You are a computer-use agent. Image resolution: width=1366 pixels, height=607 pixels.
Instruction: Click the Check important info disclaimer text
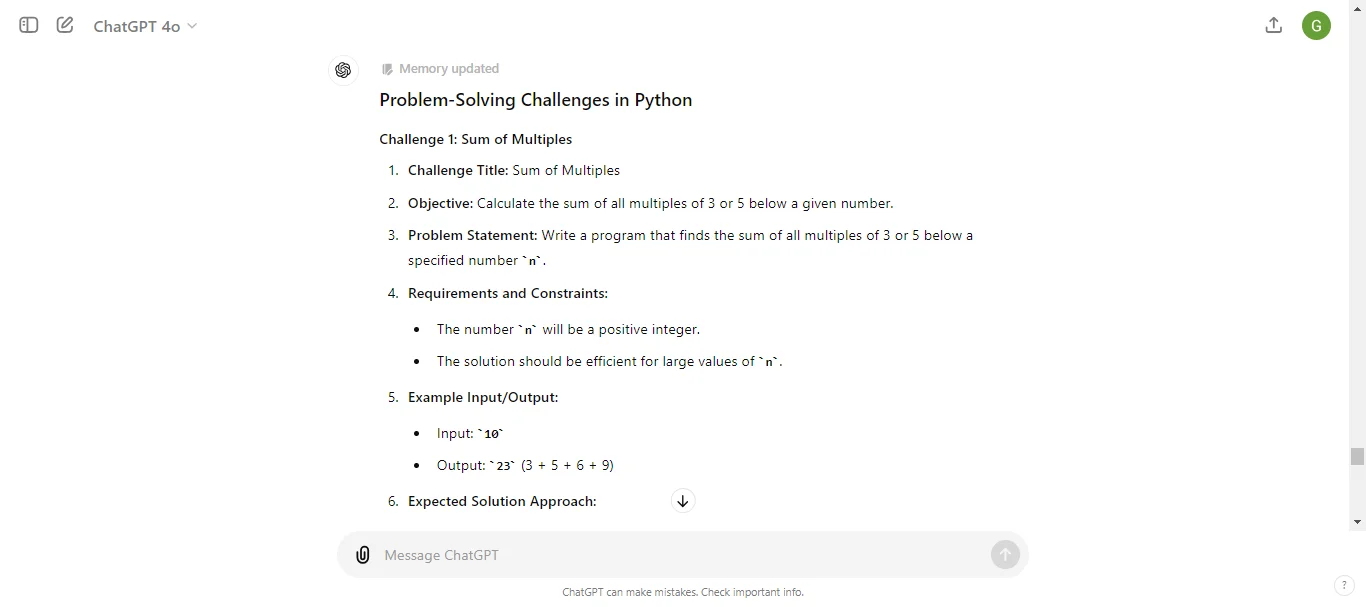[x=683, y=592]
